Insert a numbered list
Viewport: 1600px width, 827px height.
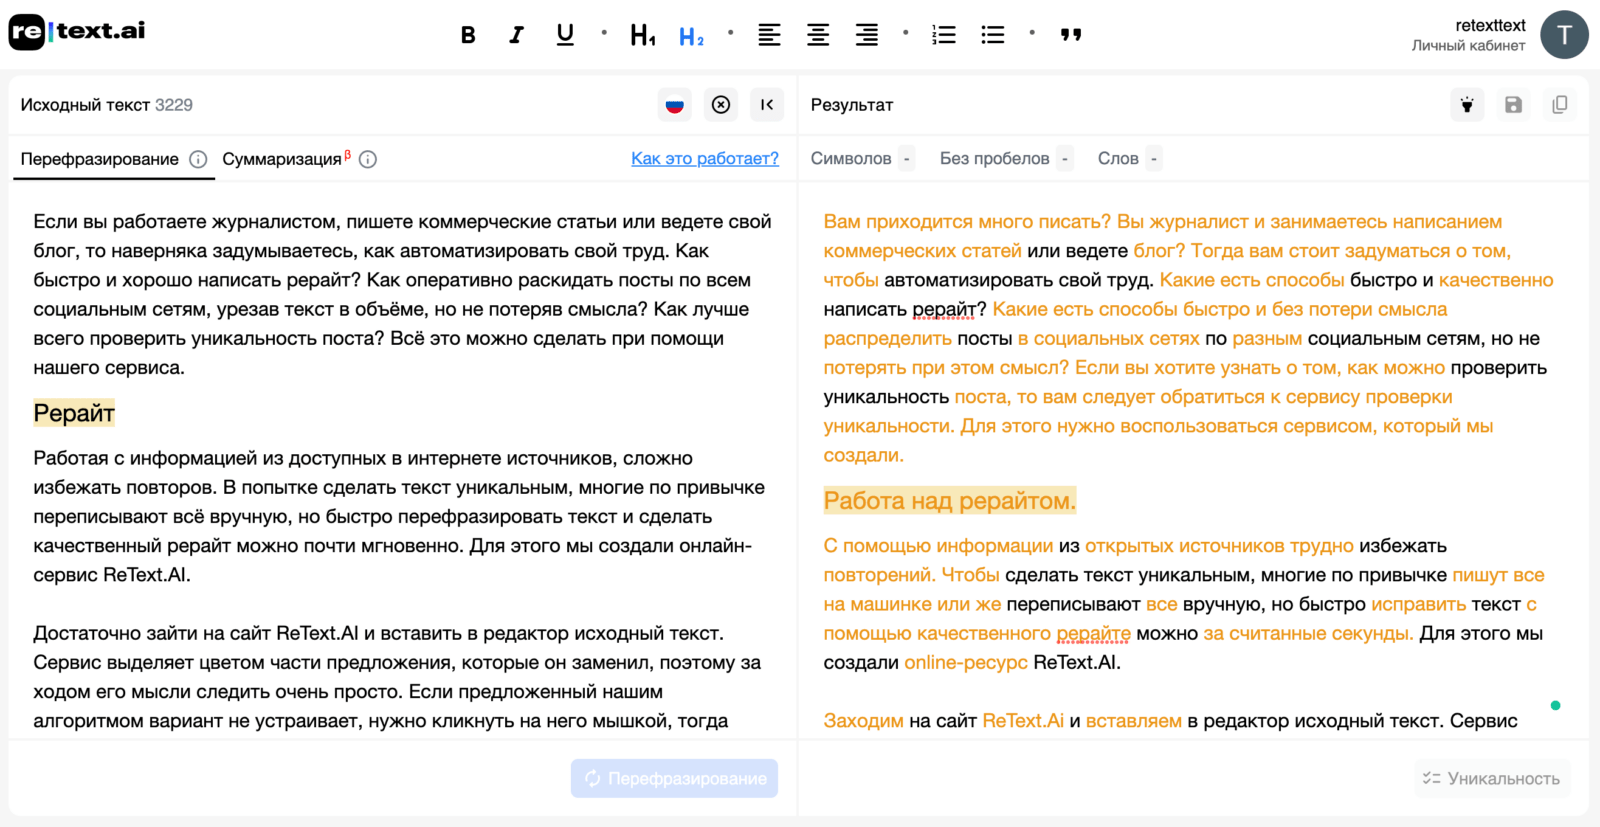[x=944, y=35]
